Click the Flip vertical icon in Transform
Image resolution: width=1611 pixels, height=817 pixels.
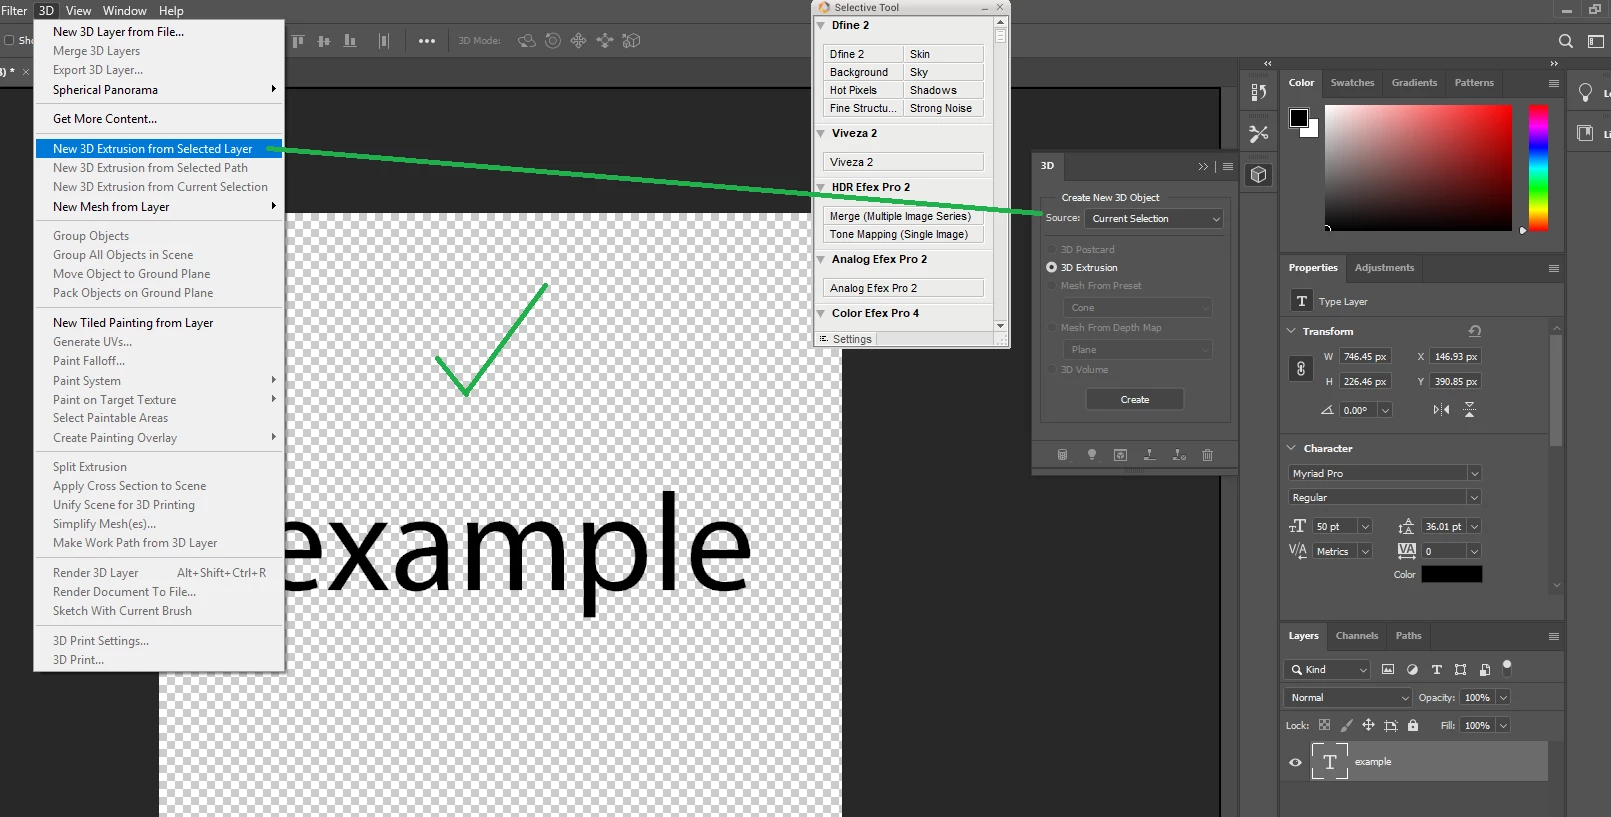(1469, 410)
